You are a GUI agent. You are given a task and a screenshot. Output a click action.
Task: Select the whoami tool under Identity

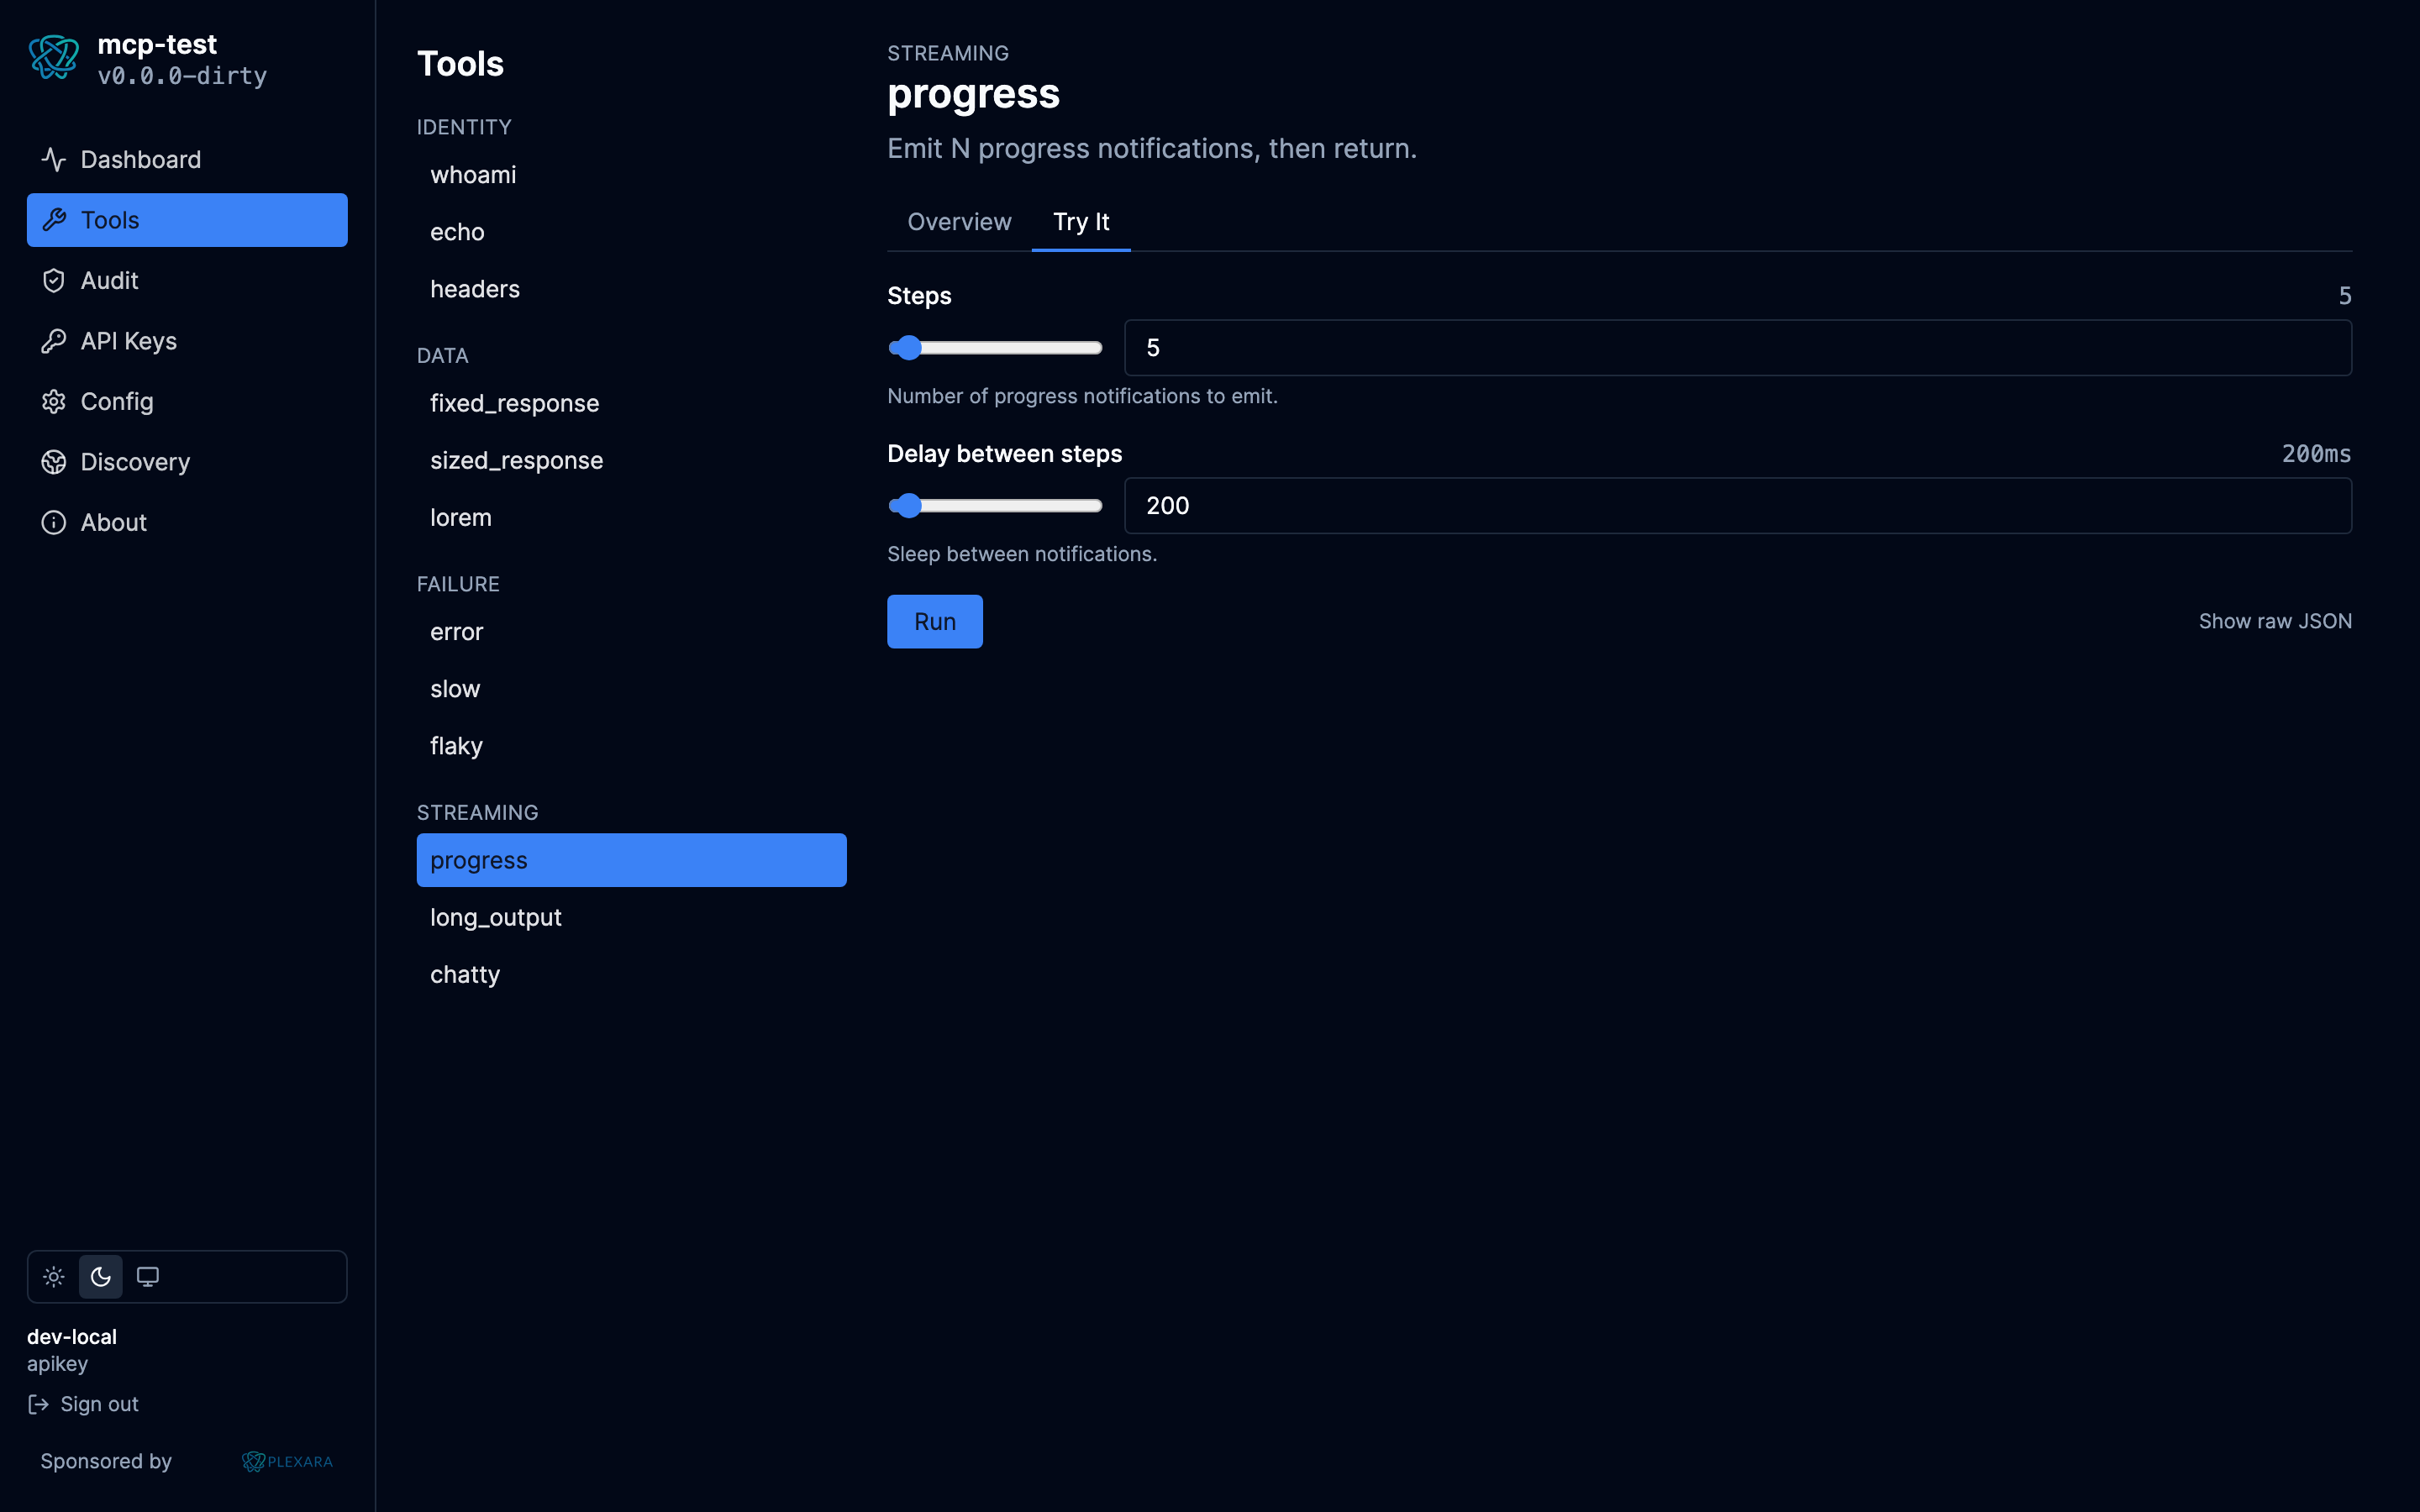473,174
